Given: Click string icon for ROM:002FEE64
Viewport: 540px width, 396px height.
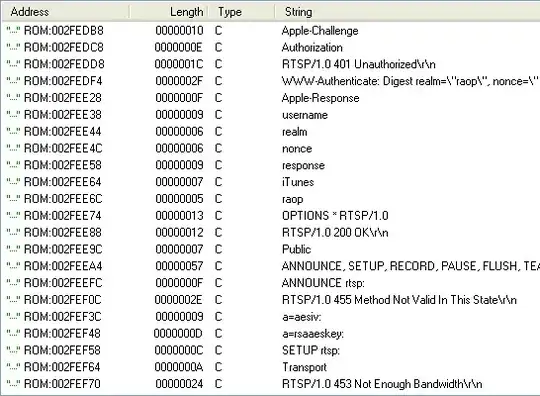Looking at the screenshot, I should (13, 182).
